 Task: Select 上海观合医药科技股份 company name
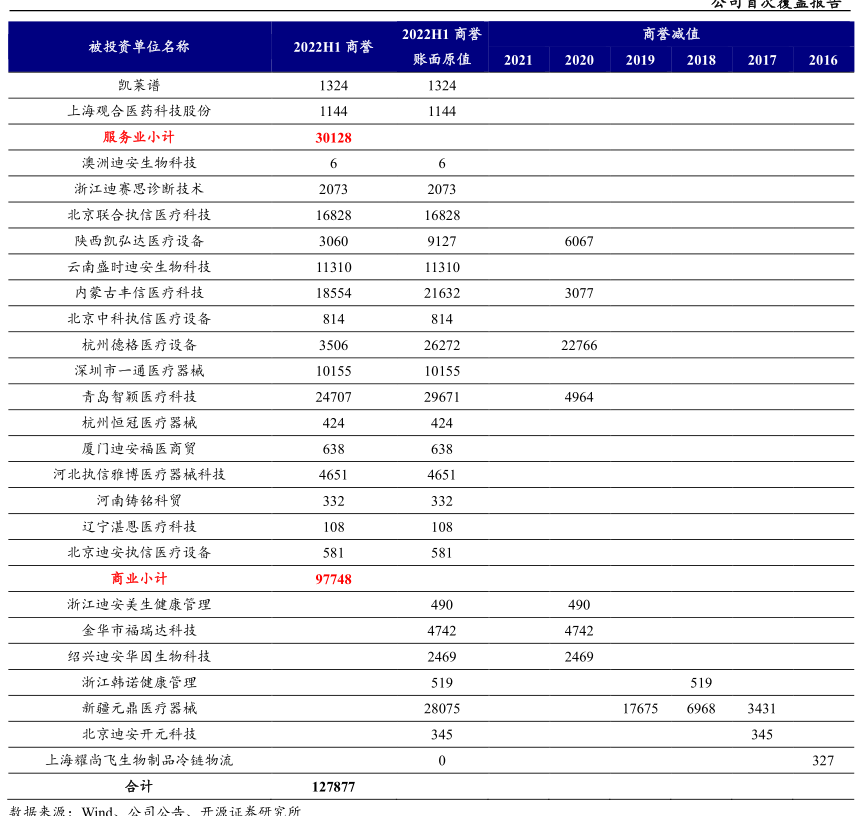(139, 111)
